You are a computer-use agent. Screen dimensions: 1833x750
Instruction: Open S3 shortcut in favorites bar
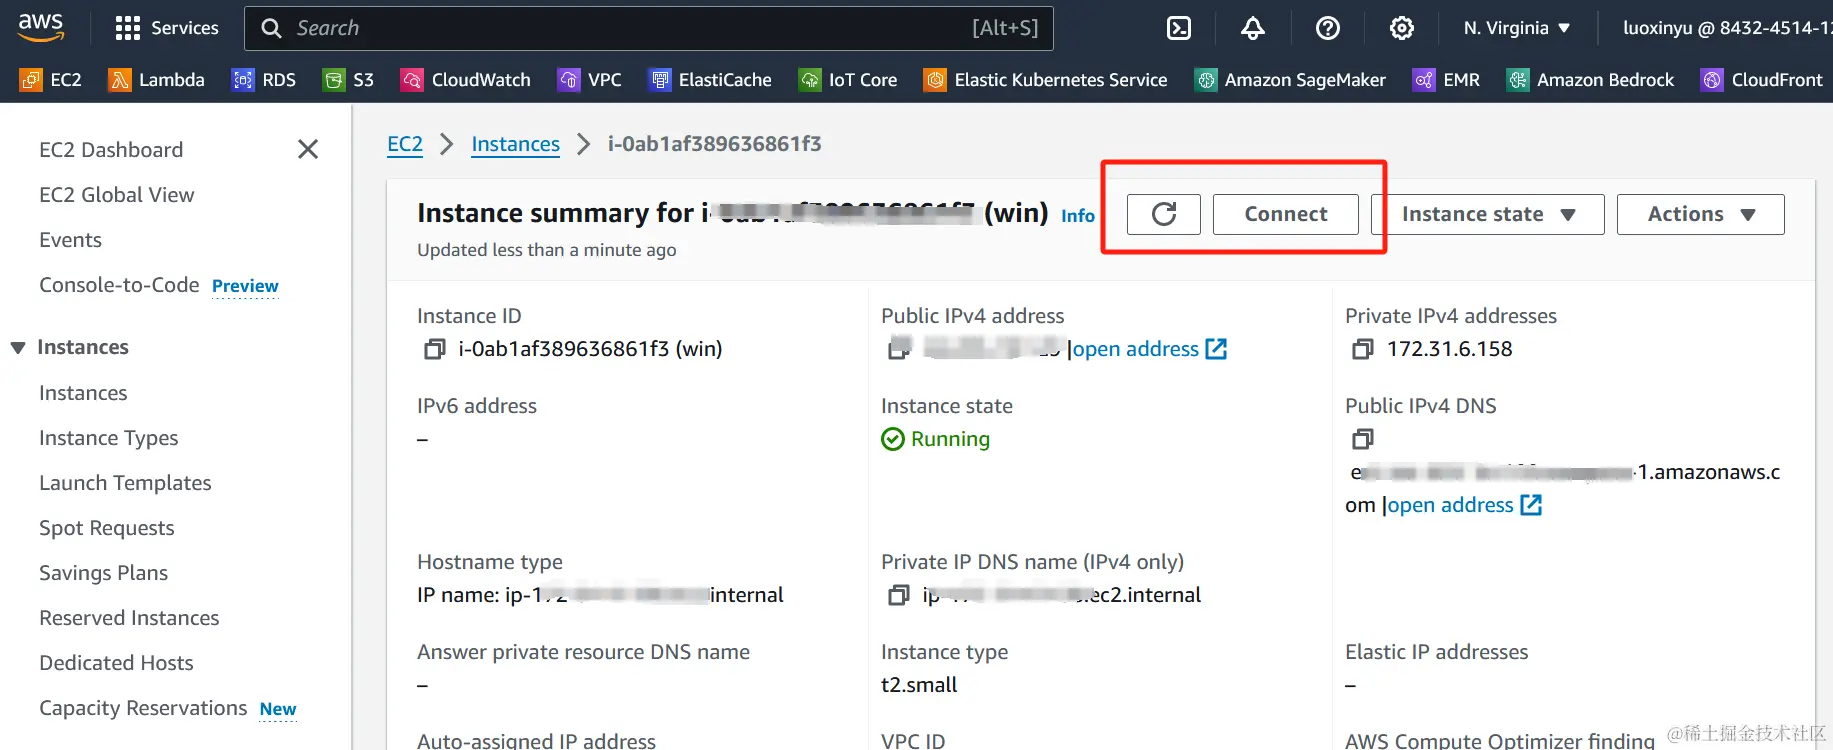[x=348, y=80]
